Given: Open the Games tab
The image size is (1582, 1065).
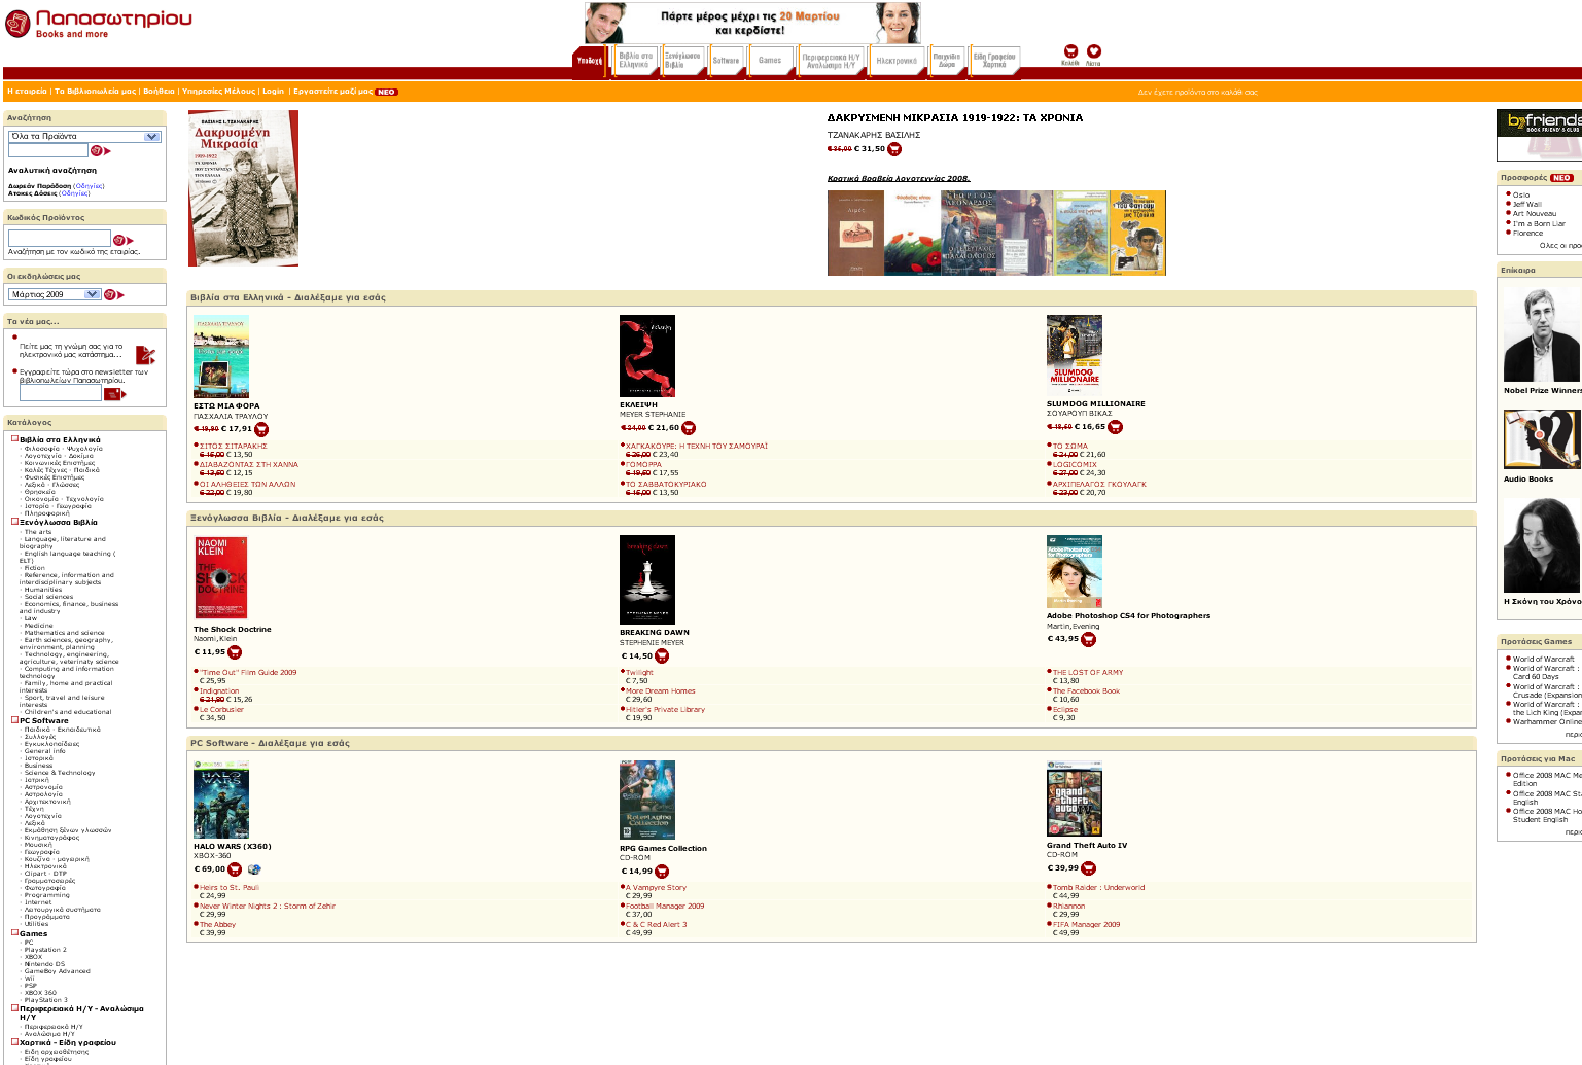Looking at the screenshot, I should pyautogui.click(x=770, y=60).
